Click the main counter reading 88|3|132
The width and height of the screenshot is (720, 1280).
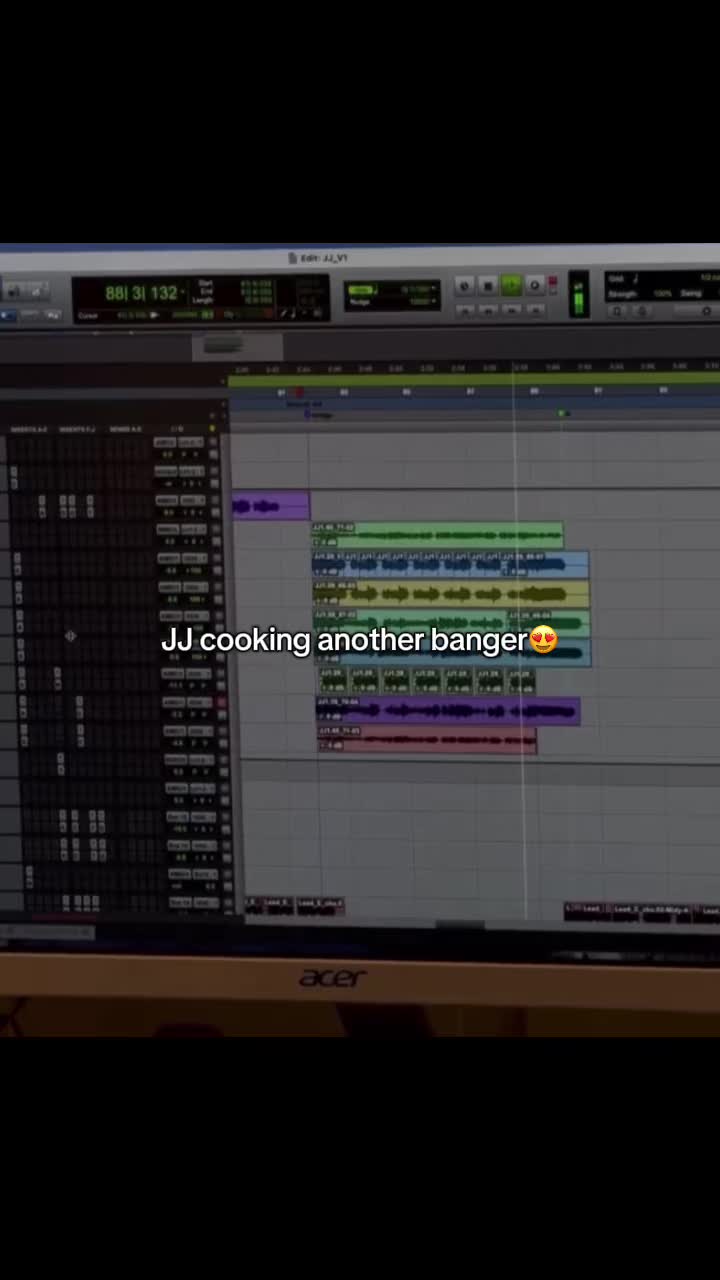click(141, 293)
